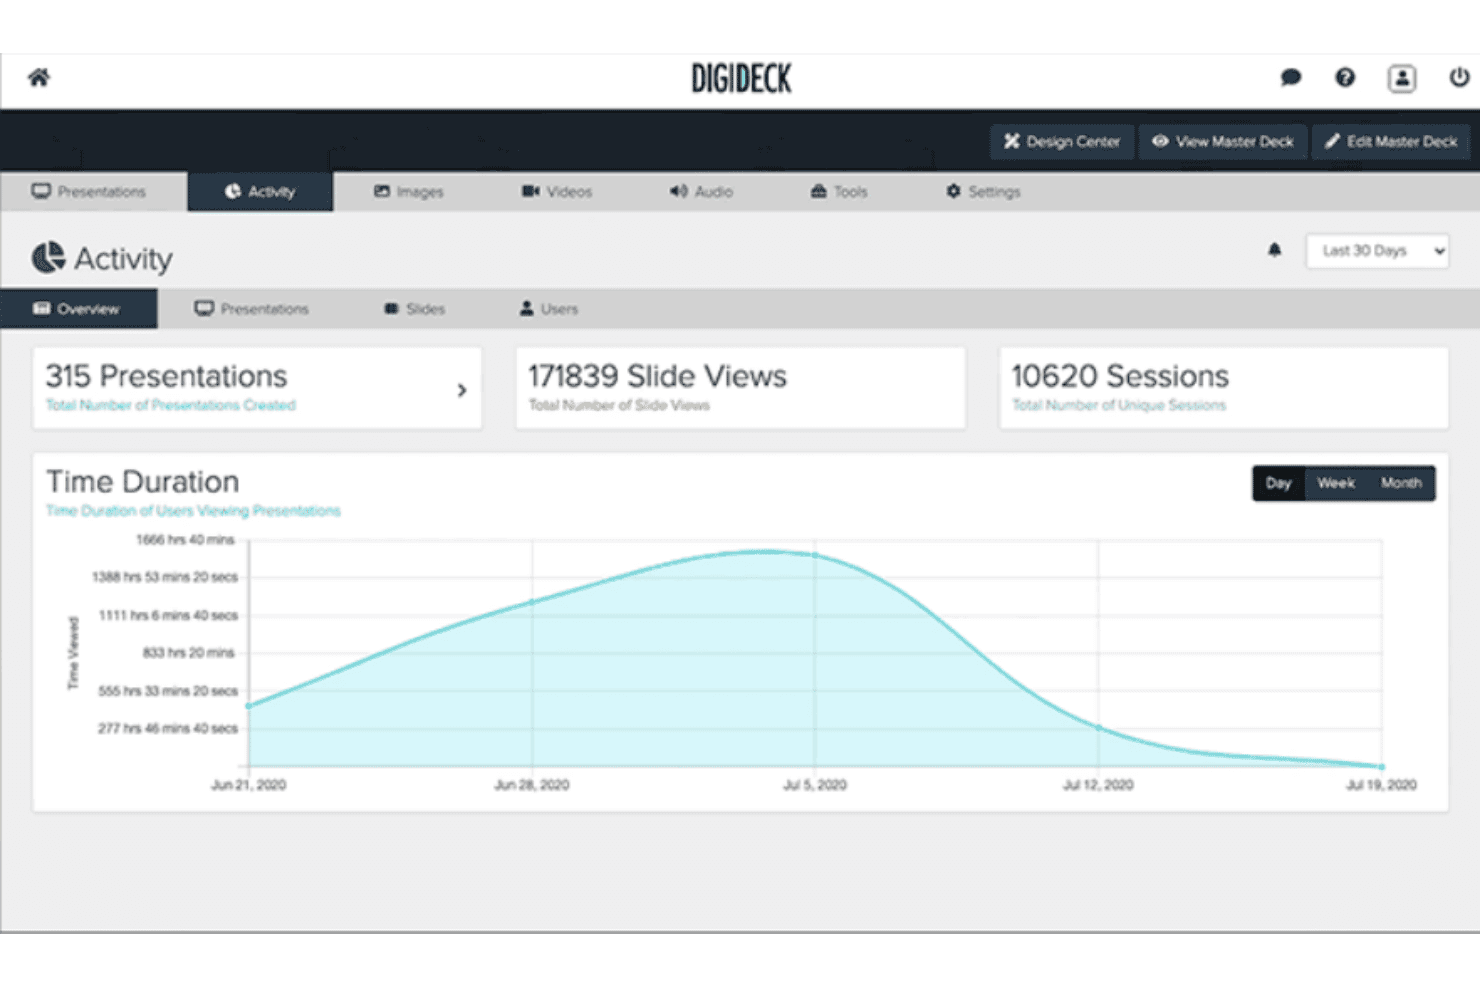Open the Design Center

[1062, 142]
